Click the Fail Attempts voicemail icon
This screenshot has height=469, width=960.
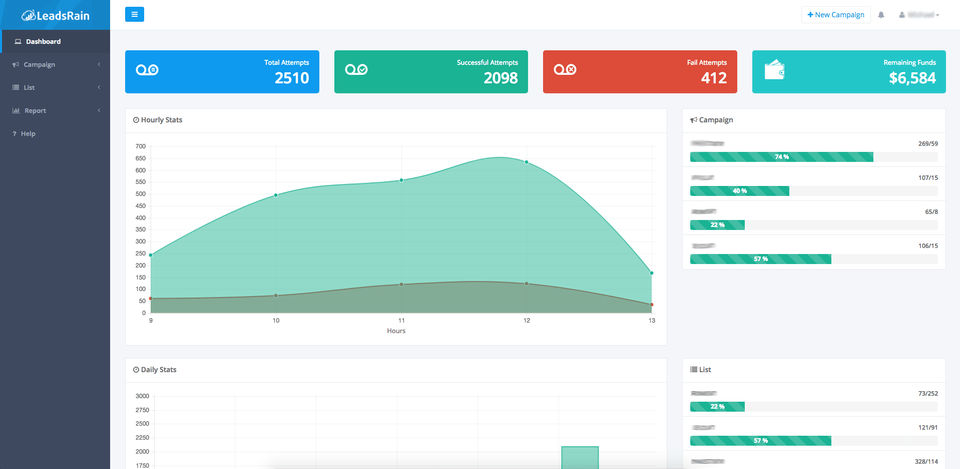[565, 70]
